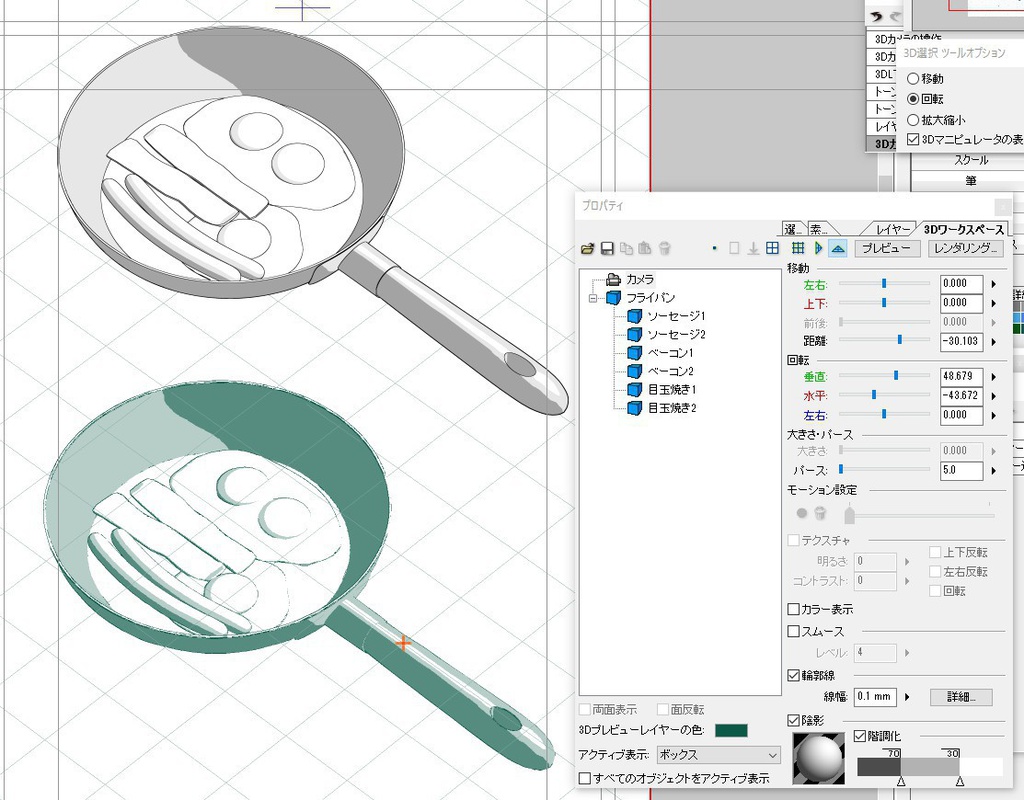
Task: Click the blue cube icon beside フライパン
Action: tap(613, 298)
